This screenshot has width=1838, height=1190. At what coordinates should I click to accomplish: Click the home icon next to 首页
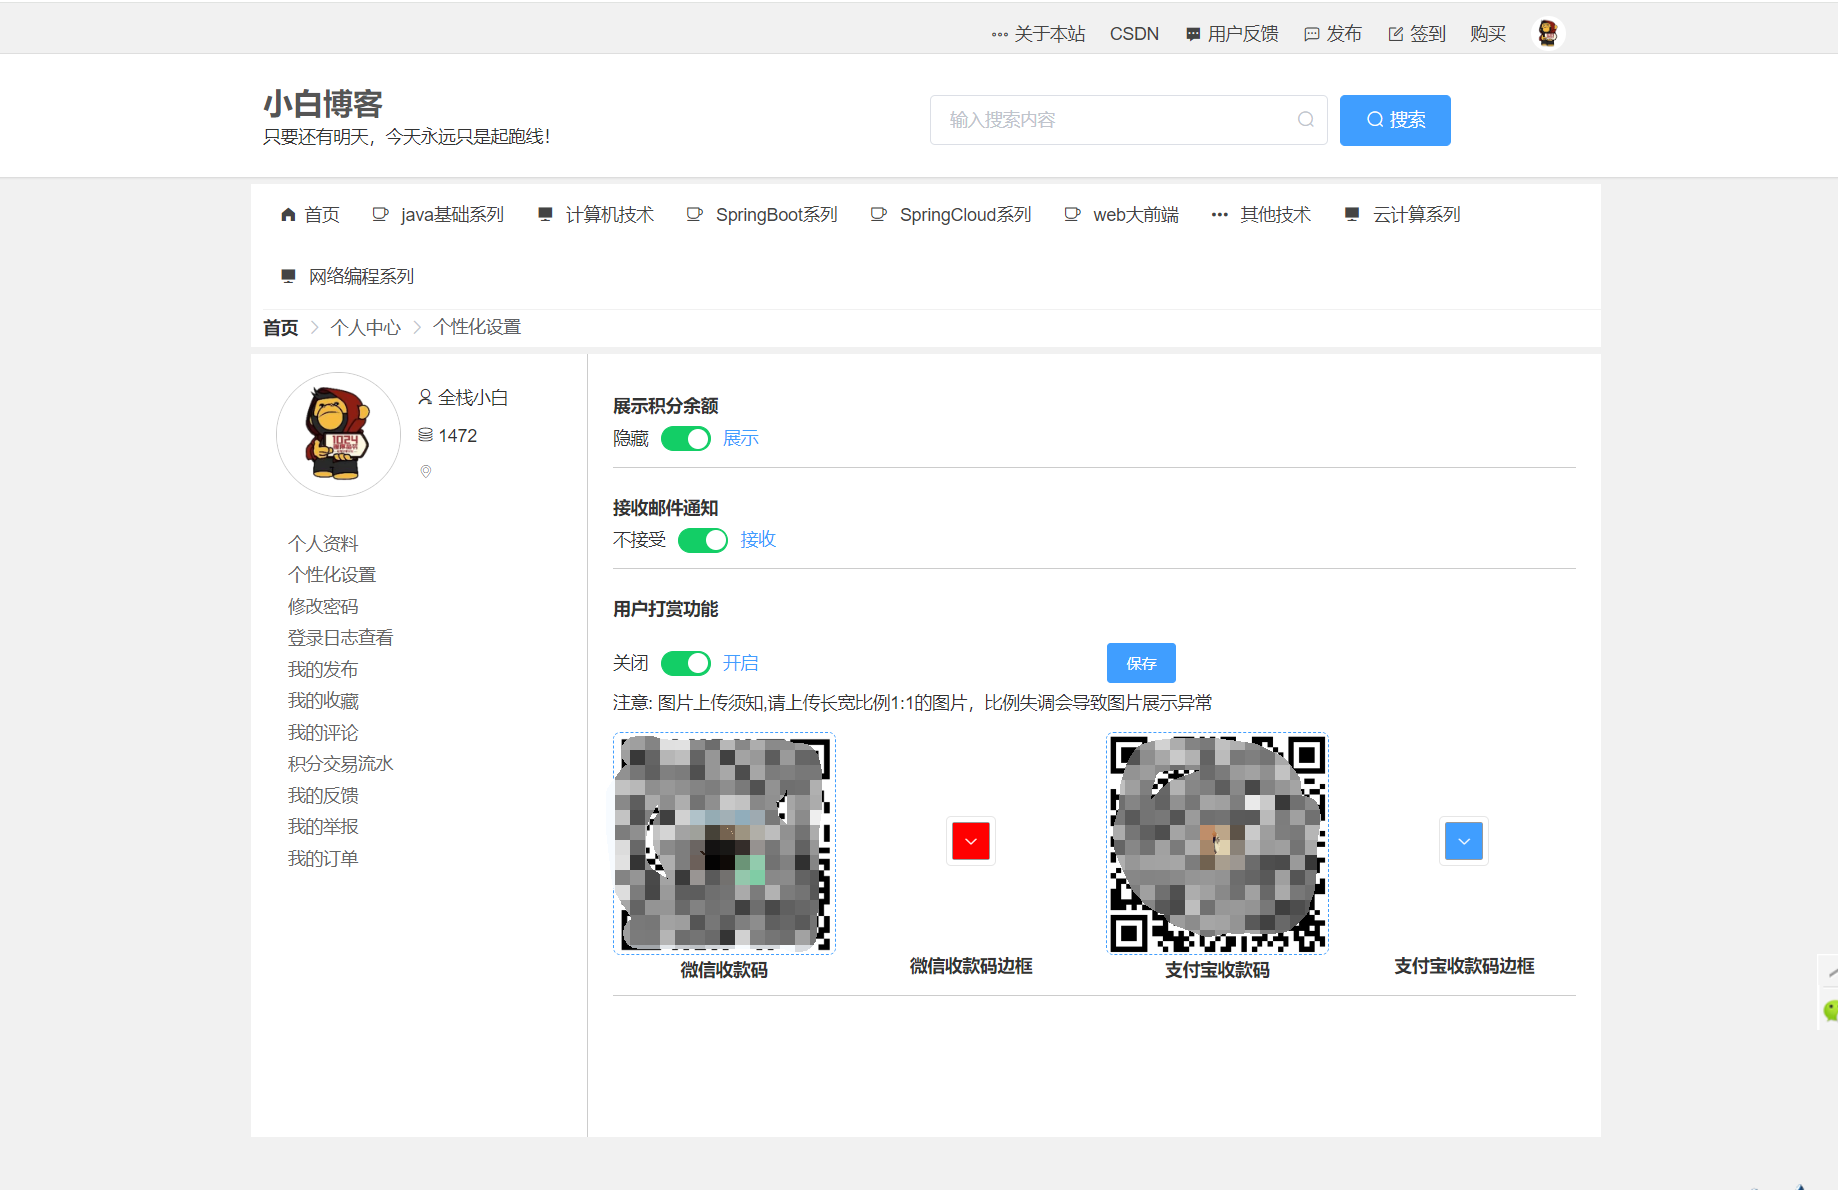[x=287, y=213]
